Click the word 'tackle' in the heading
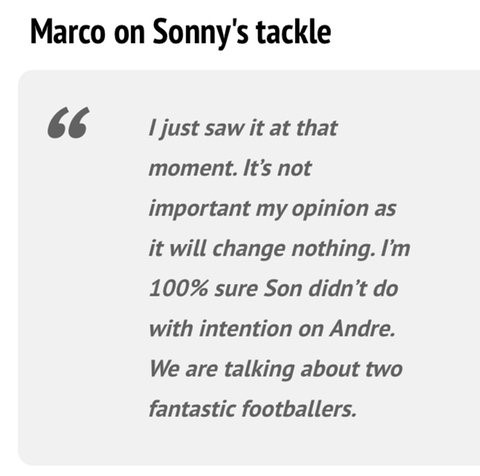The image size is (480, 476). click(x=294, y=32)
